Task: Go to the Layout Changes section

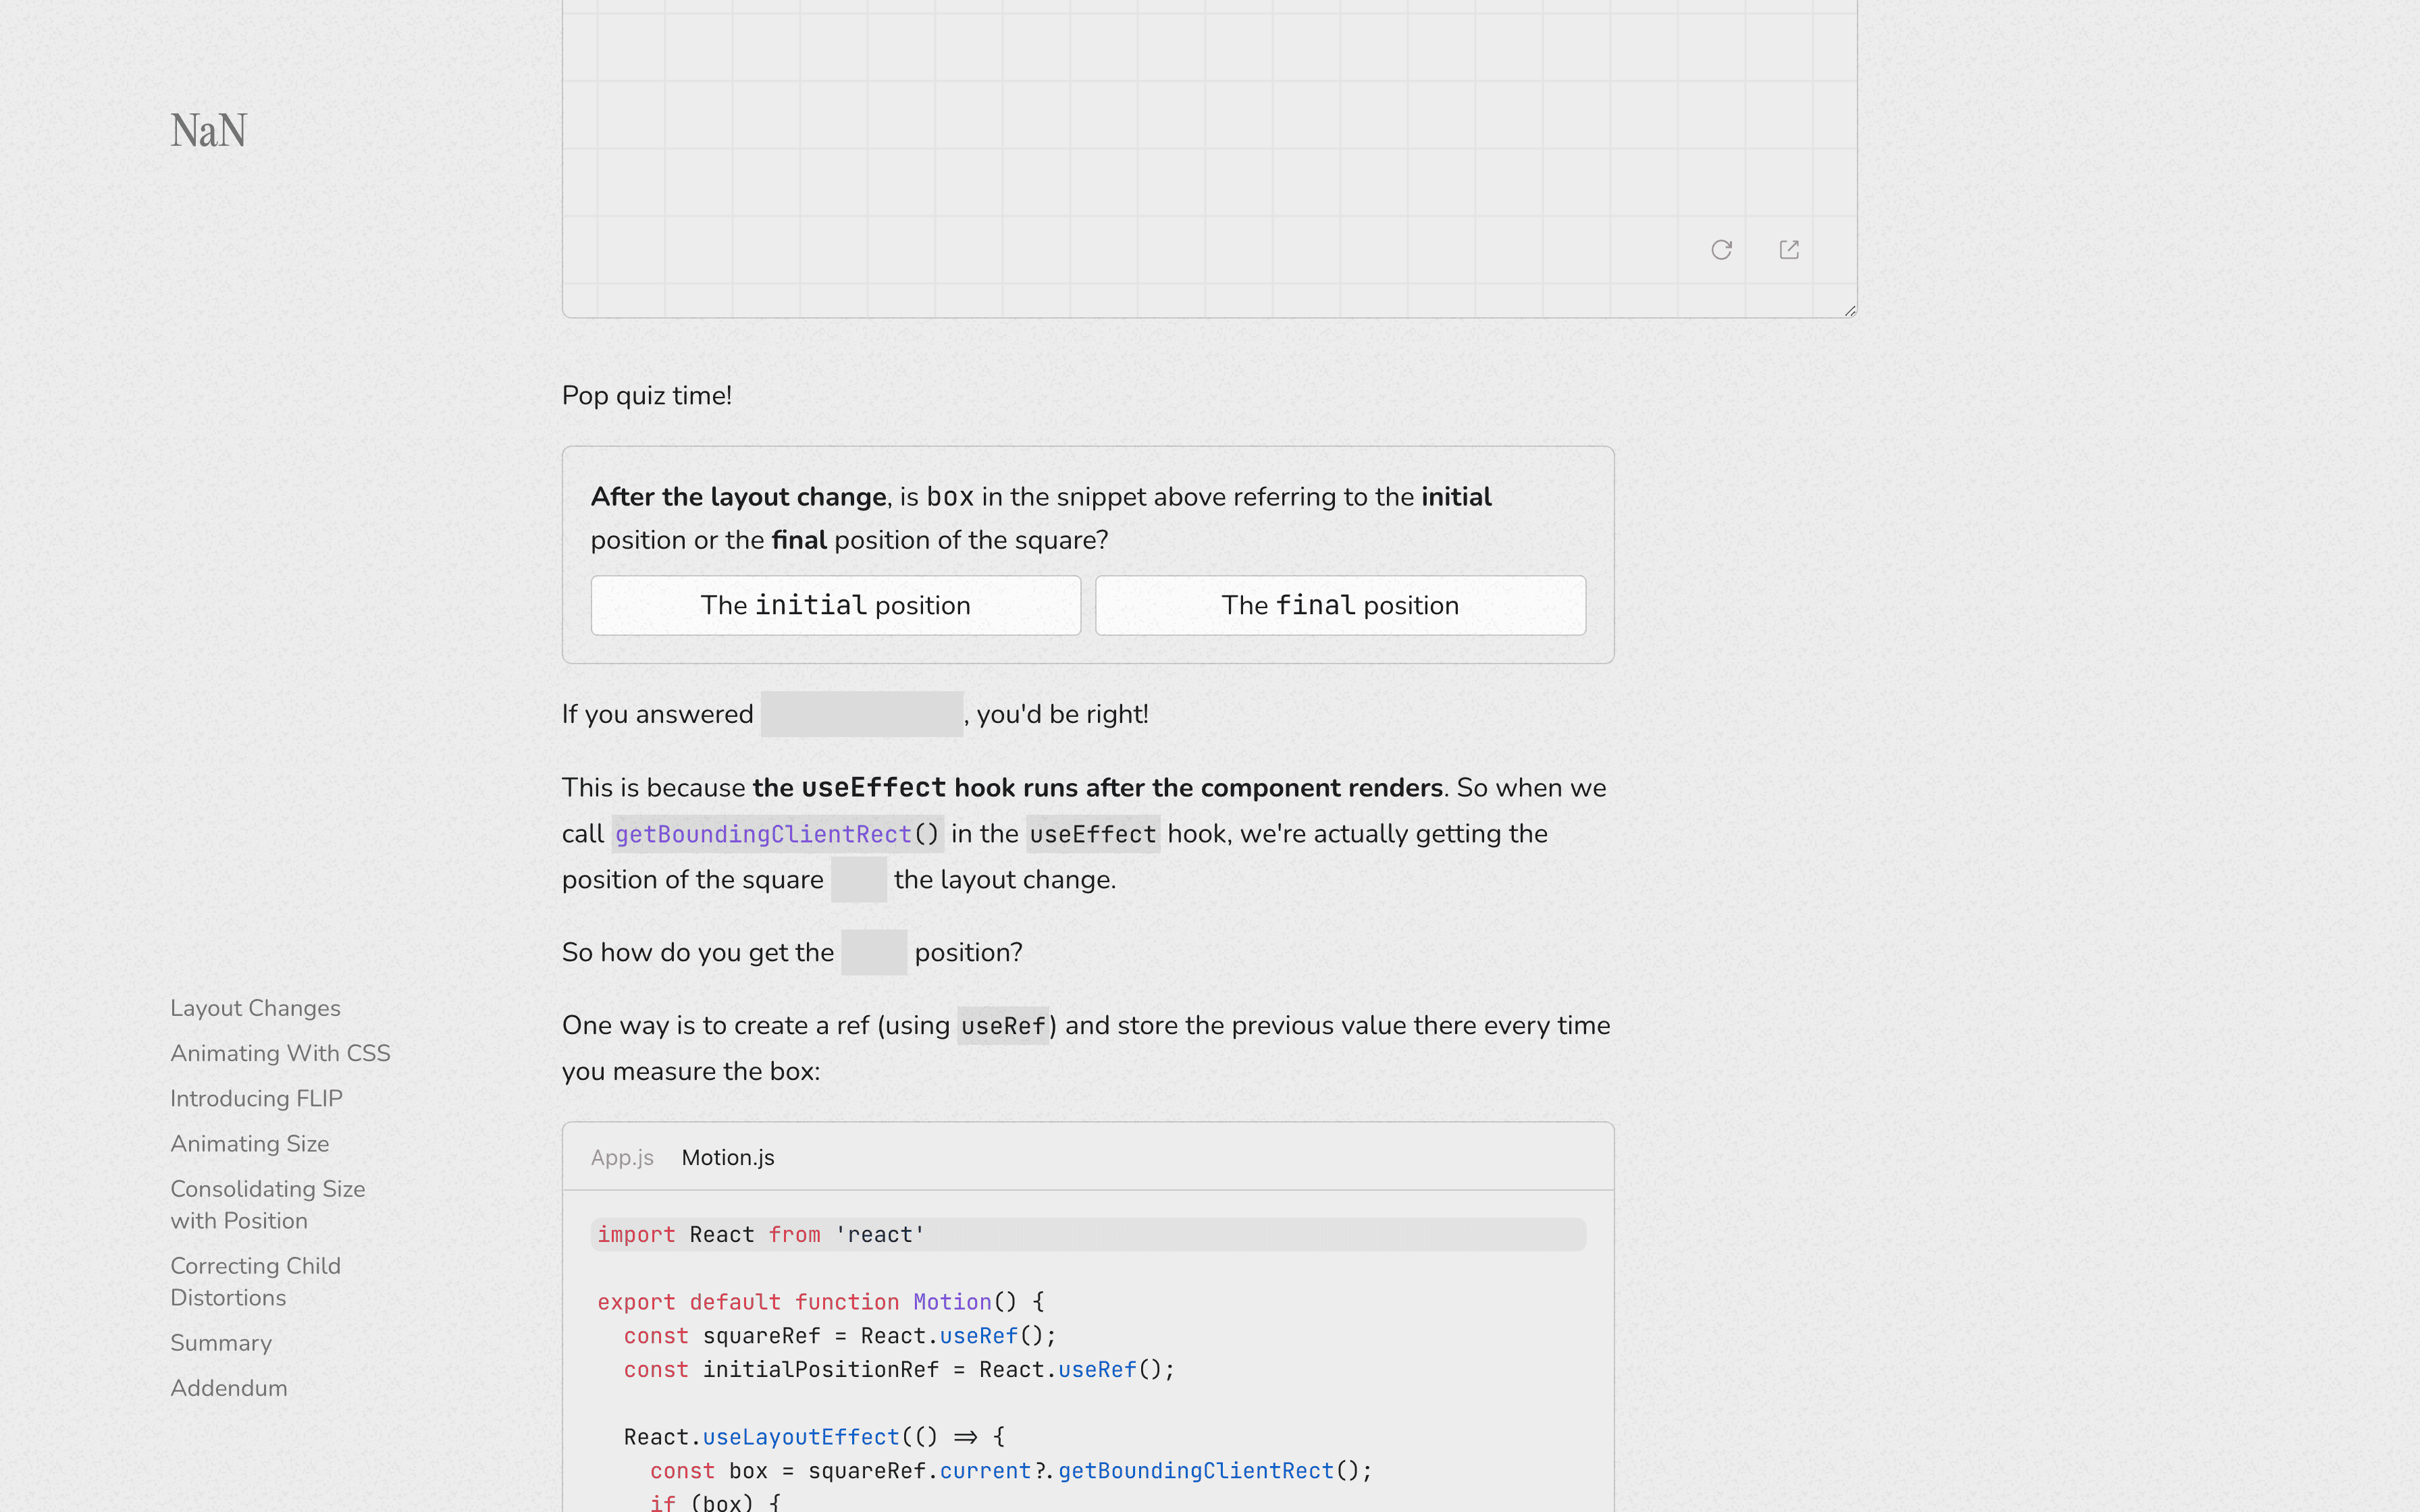Action: (255, 1008)
